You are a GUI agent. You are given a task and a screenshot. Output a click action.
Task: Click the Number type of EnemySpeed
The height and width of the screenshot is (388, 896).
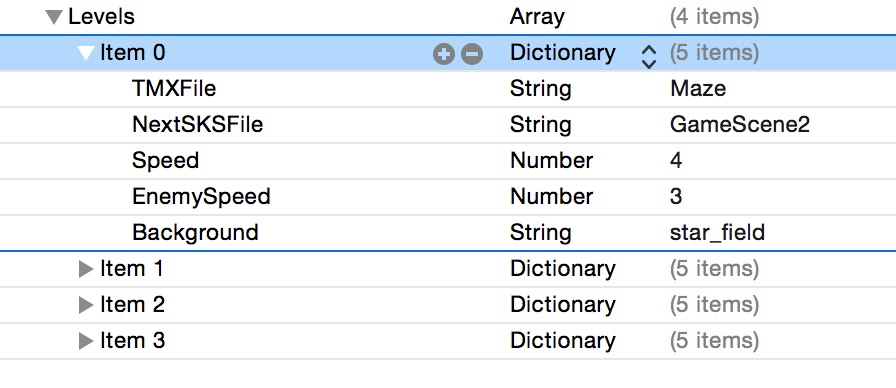click(x=551, y=197)
